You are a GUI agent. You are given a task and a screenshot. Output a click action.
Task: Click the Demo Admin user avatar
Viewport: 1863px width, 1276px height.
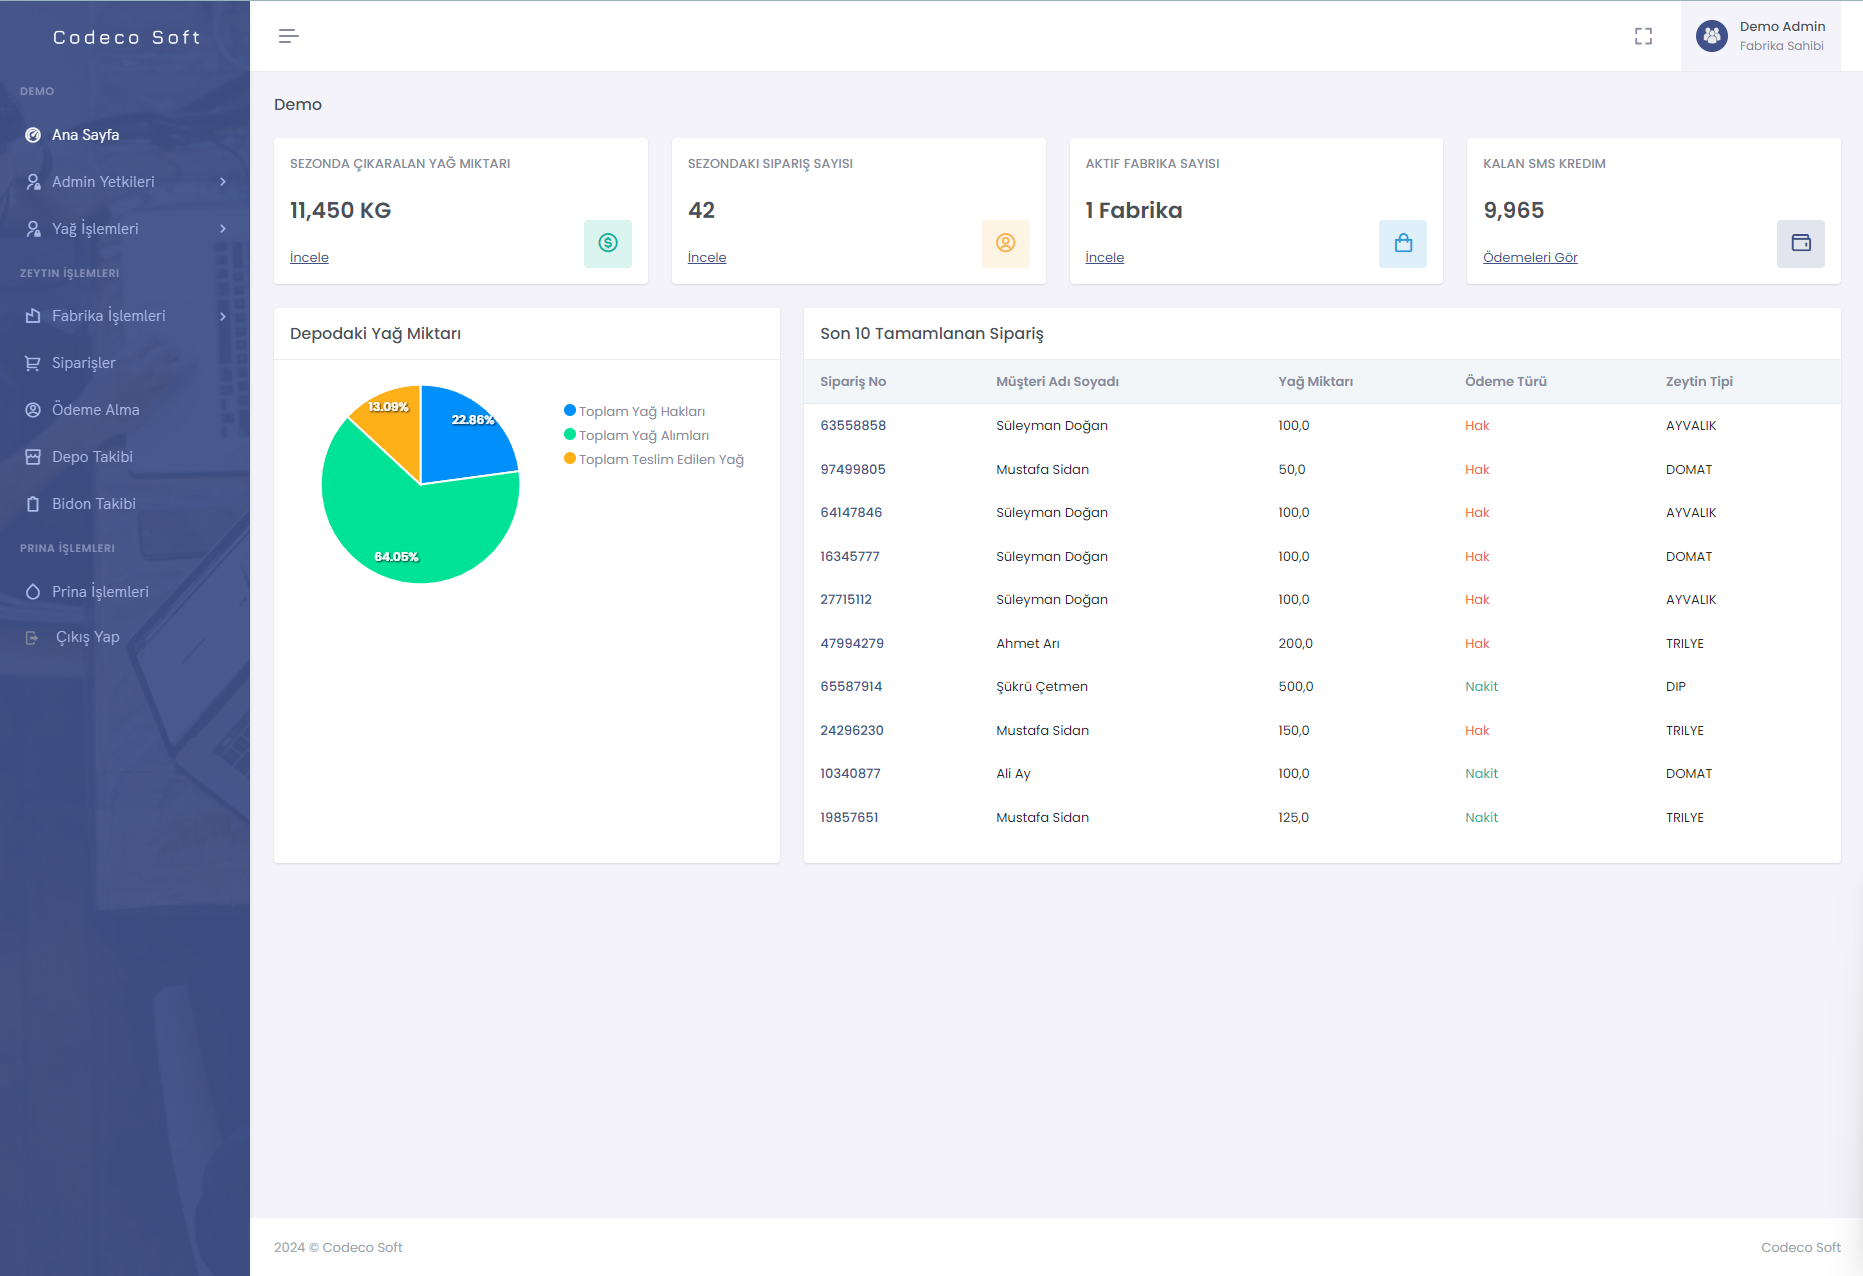(1711, 36)
